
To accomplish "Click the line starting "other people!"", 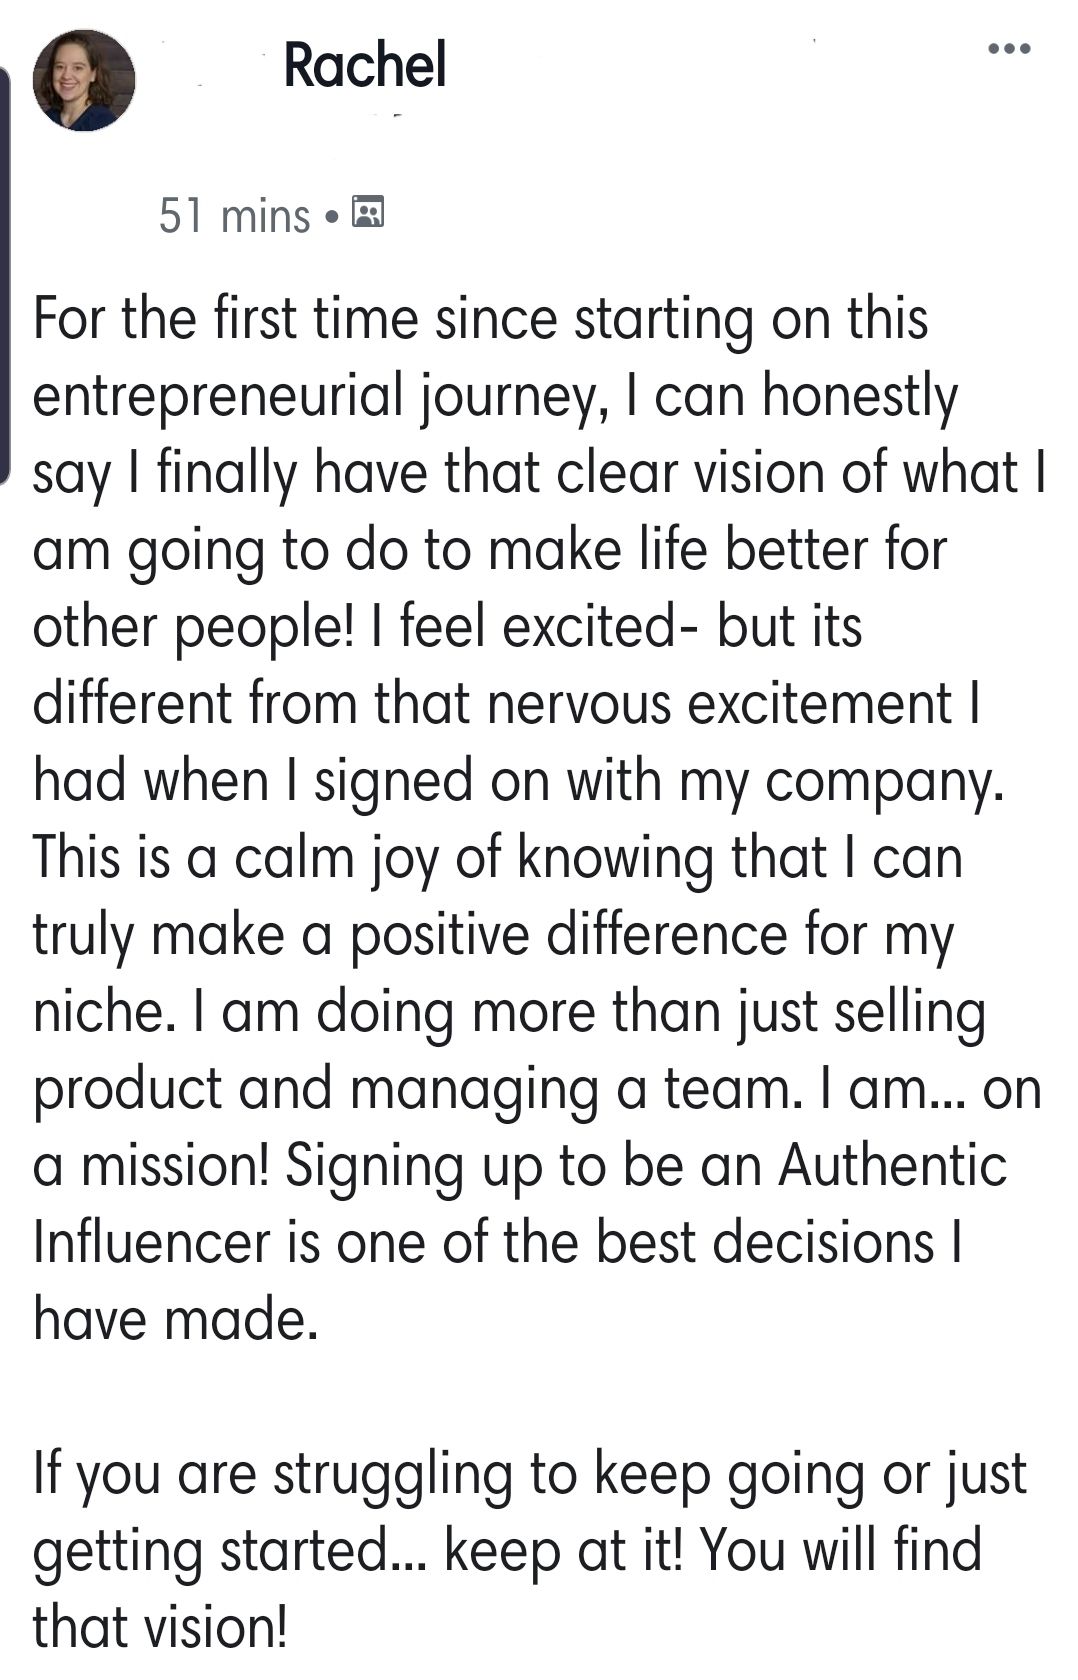I will 447,627.
